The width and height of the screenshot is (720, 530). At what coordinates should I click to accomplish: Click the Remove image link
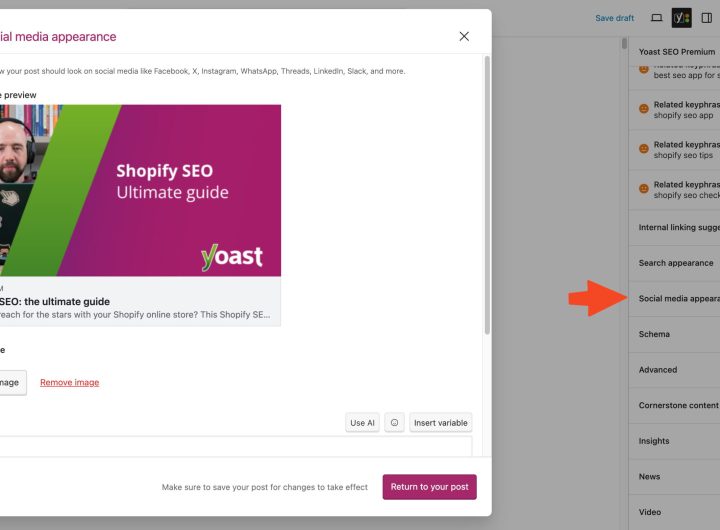click(x=69, y=382)
